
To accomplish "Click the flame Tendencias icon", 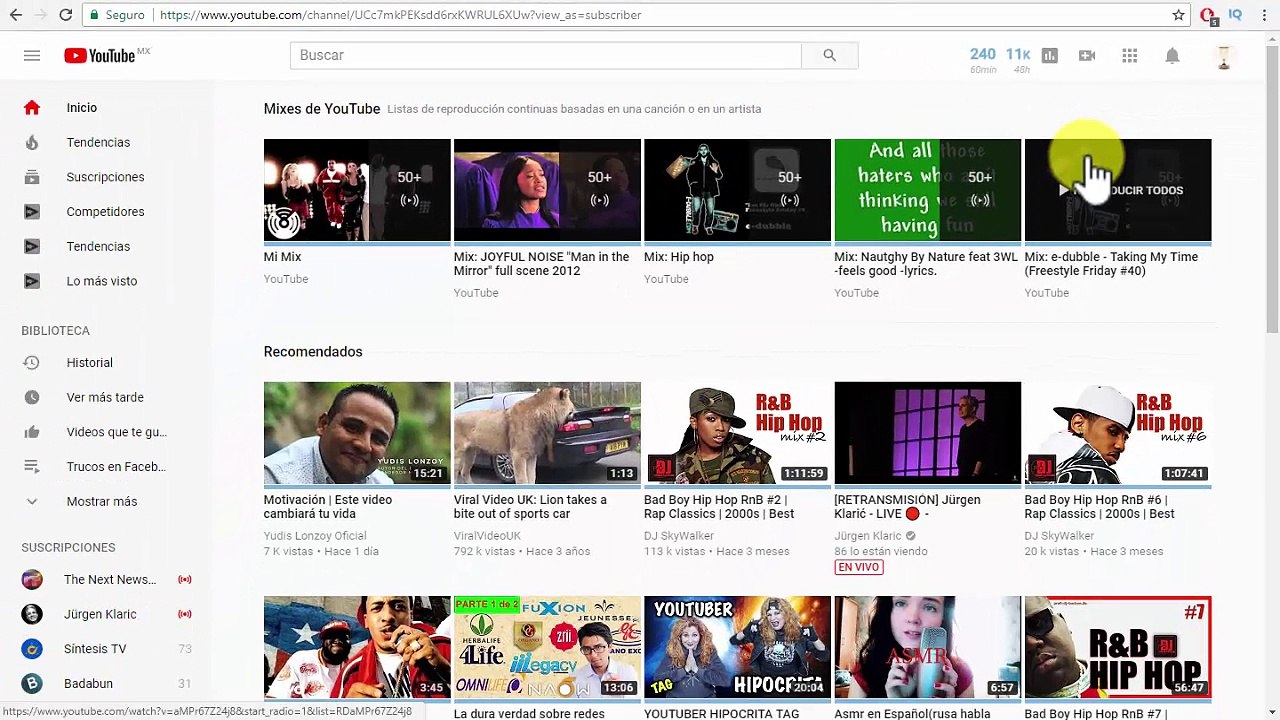I will pyautogui.click(x=32, y=143).
